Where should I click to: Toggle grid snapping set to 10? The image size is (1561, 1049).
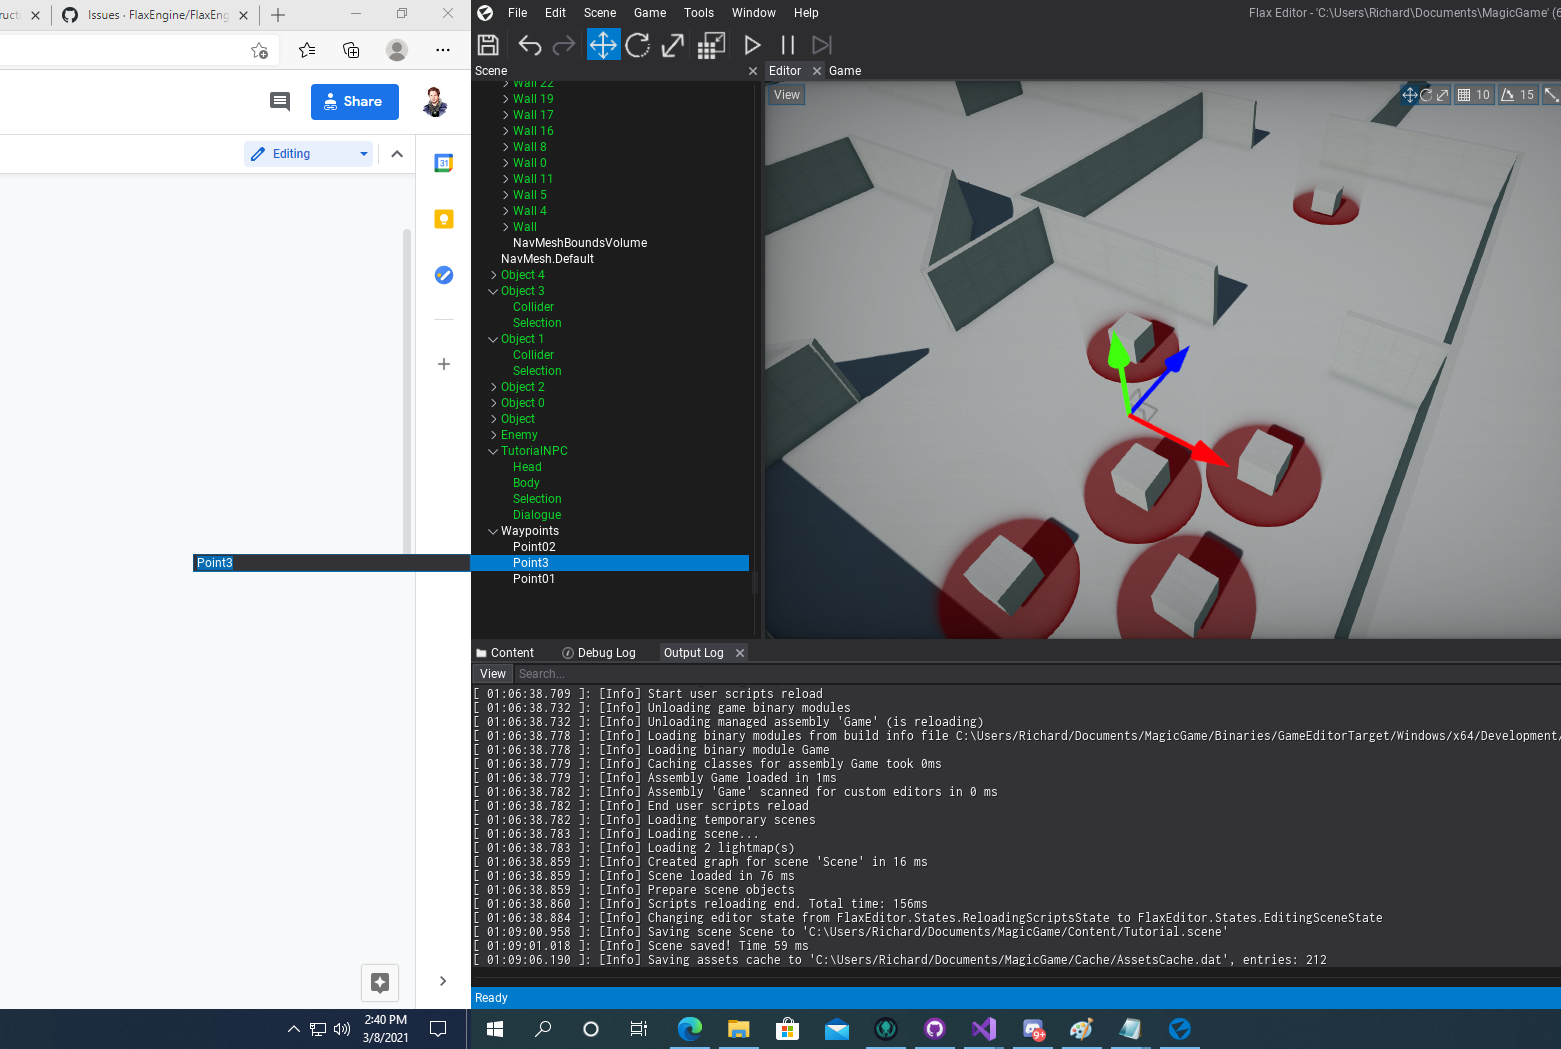click(x=1472, y=94)
